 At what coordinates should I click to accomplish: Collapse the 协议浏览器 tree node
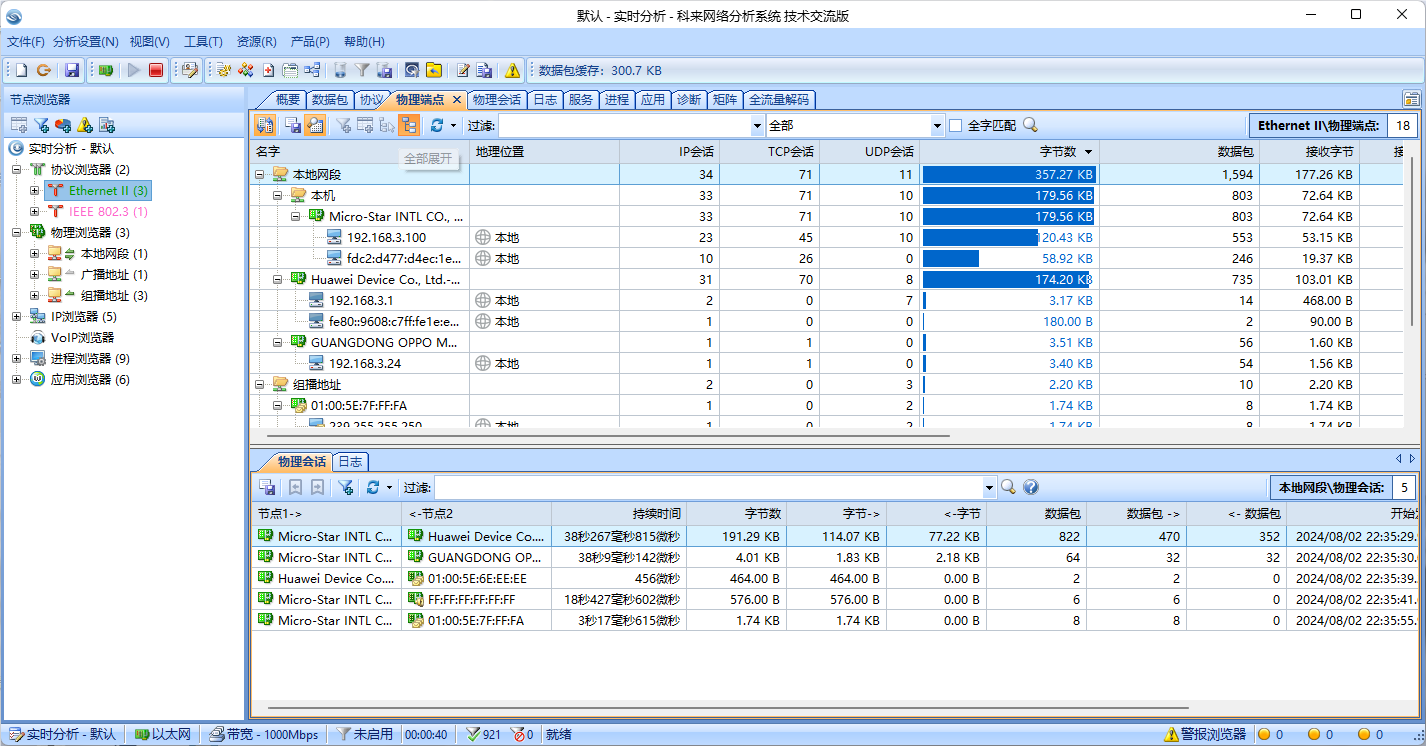[16, 169]
